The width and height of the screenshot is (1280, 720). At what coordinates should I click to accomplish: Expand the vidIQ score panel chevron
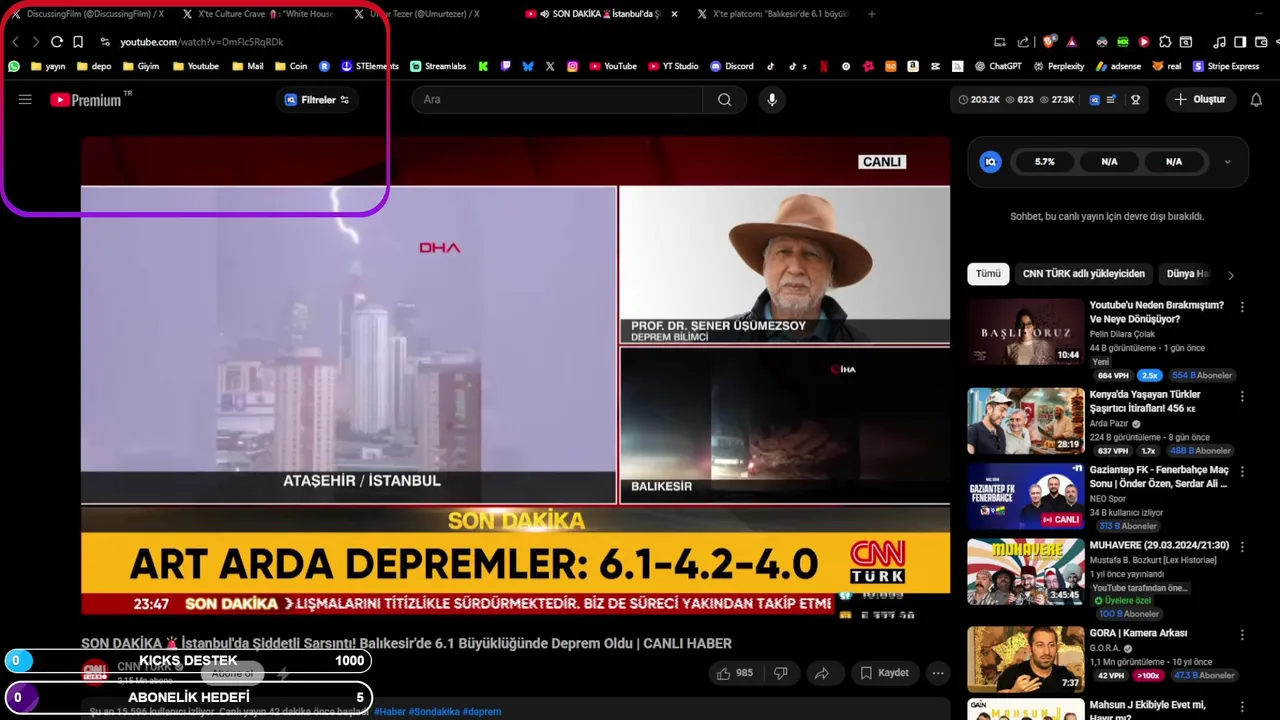[x=1228, y=162]
